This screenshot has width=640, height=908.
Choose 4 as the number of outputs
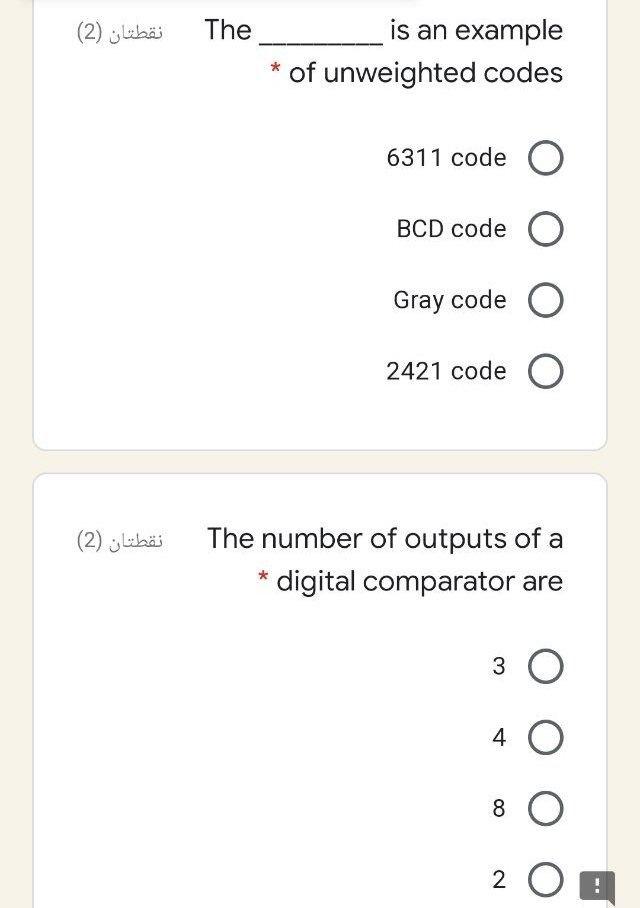click(546, 737)
